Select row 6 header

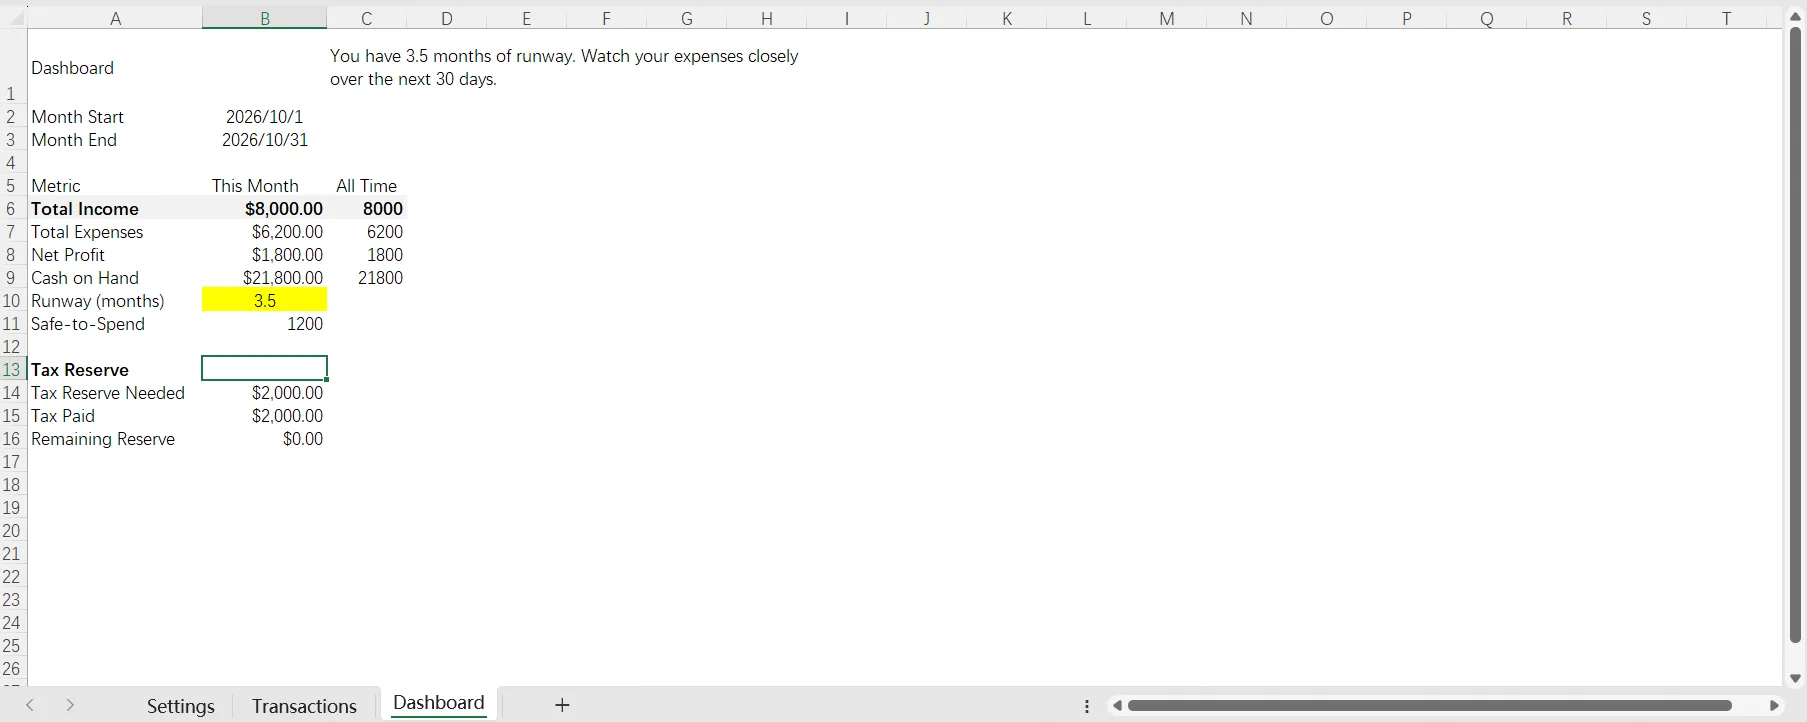[x=11, y=209]
